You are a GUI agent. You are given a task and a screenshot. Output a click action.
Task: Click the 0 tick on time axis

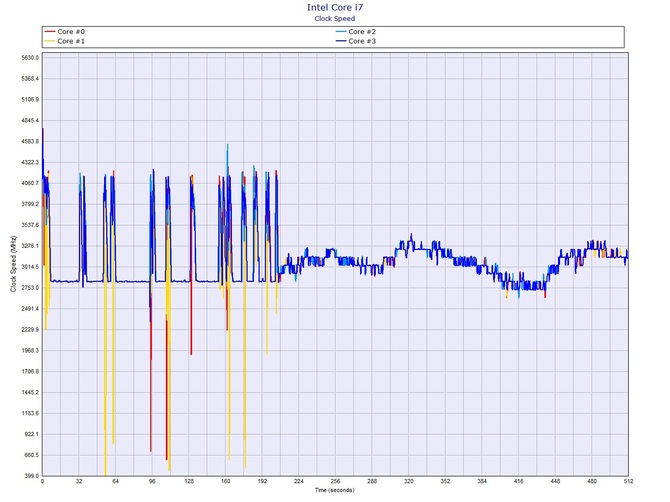tap(42, 481)
